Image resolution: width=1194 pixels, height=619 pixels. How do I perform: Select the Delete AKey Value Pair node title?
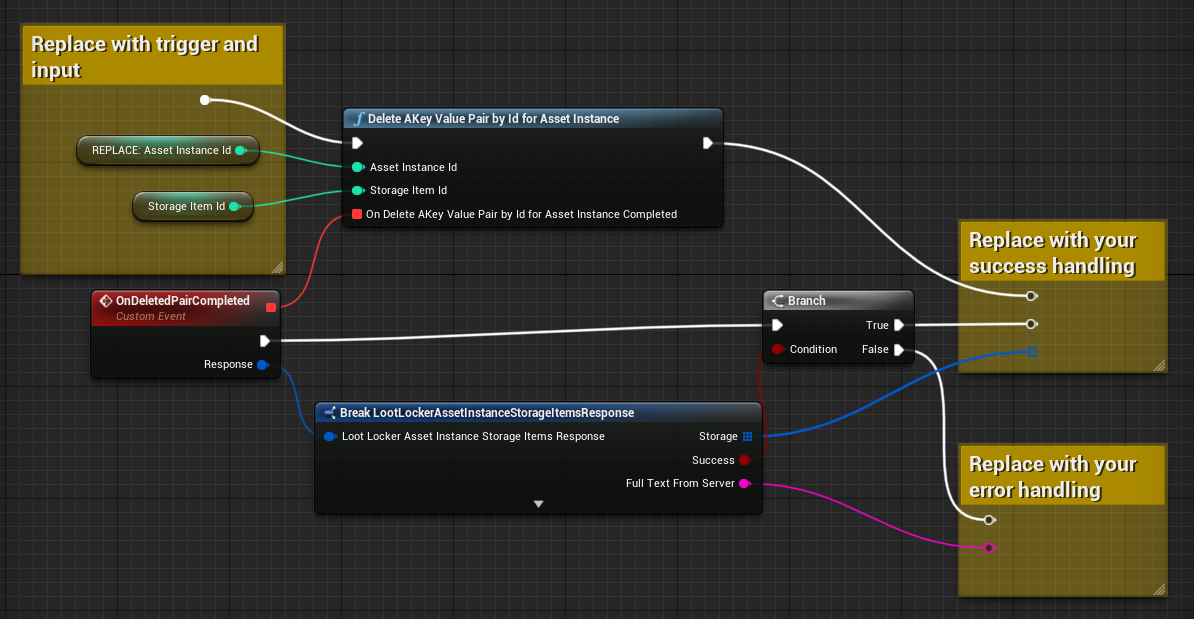(493, 119)
